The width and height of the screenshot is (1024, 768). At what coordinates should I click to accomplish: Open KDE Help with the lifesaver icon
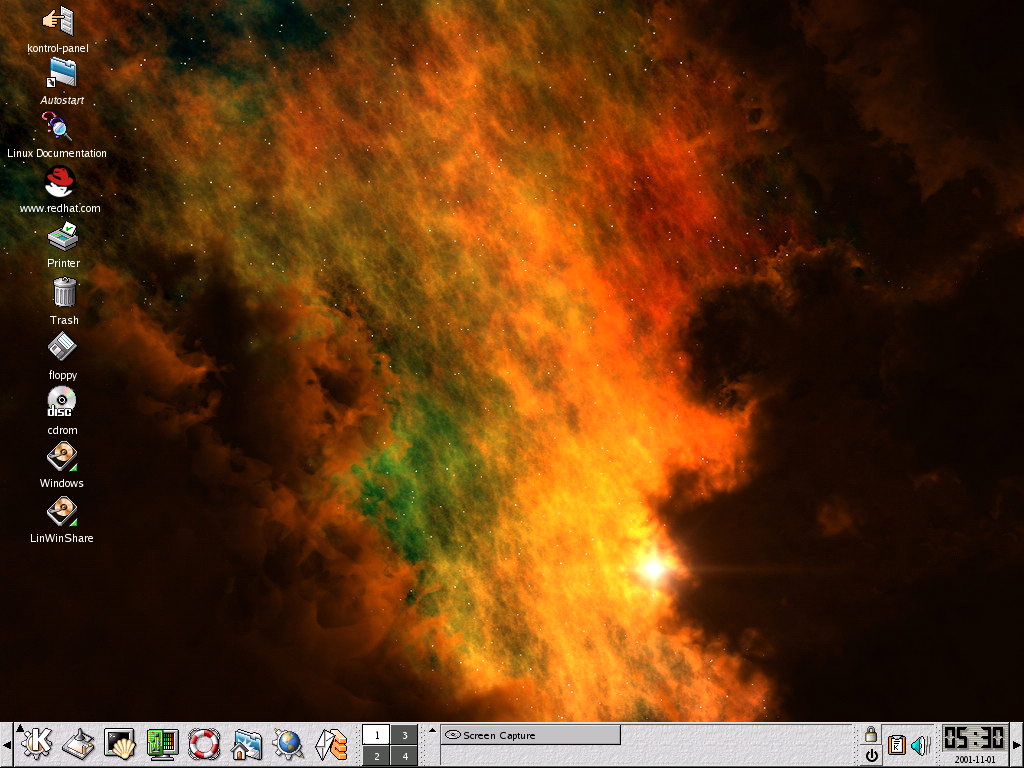(203, 744)
